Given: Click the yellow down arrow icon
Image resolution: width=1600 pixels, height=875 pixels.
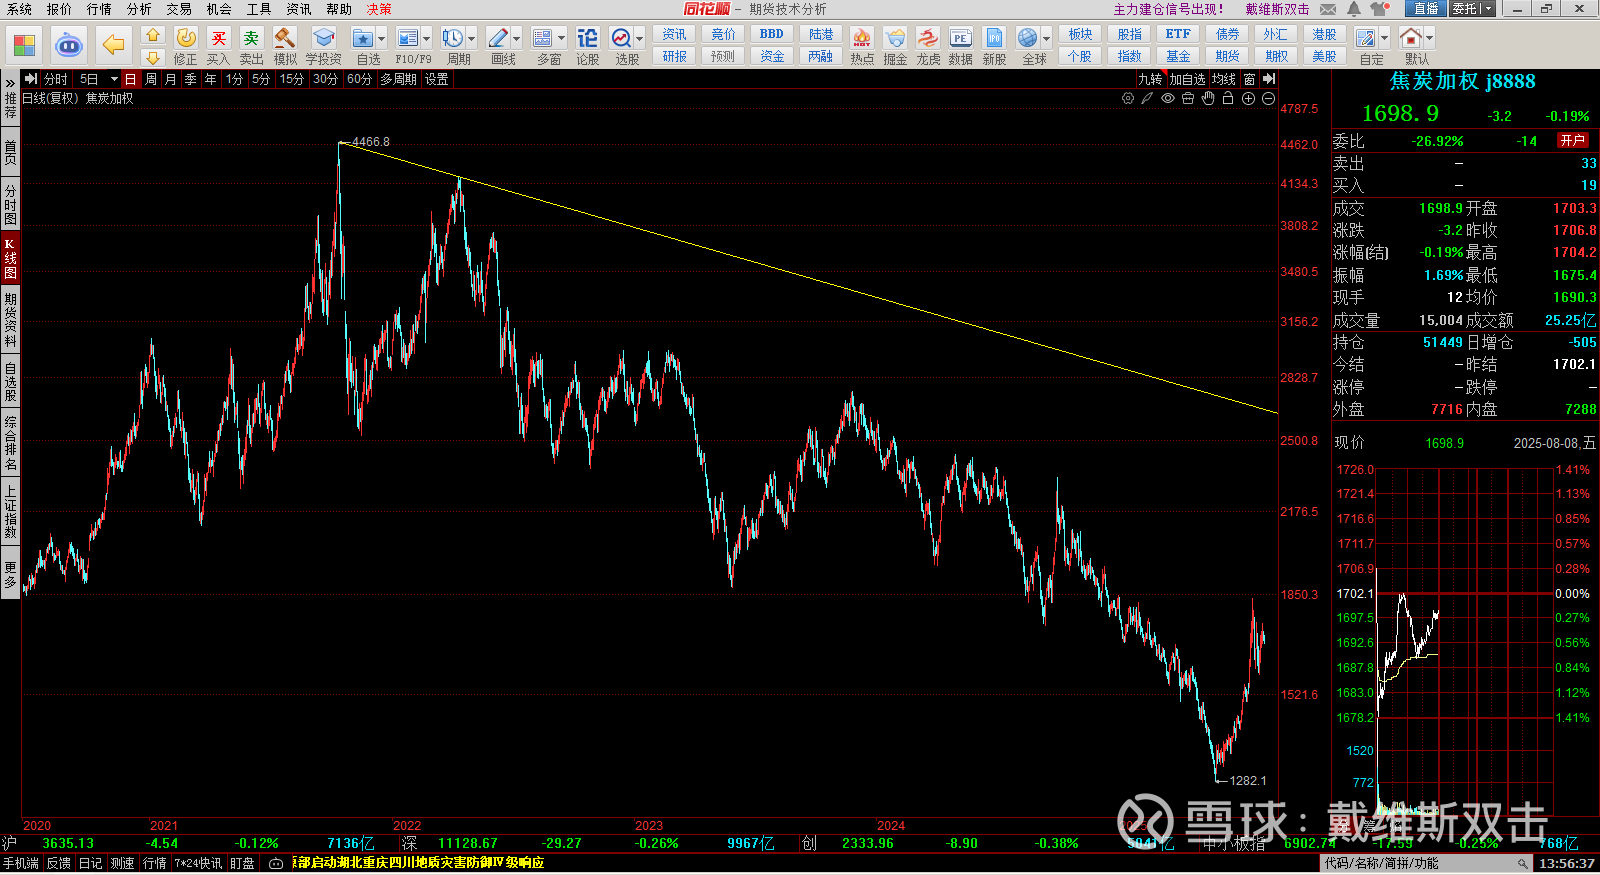Looking at the screenshot, I should tap(153, 57).
